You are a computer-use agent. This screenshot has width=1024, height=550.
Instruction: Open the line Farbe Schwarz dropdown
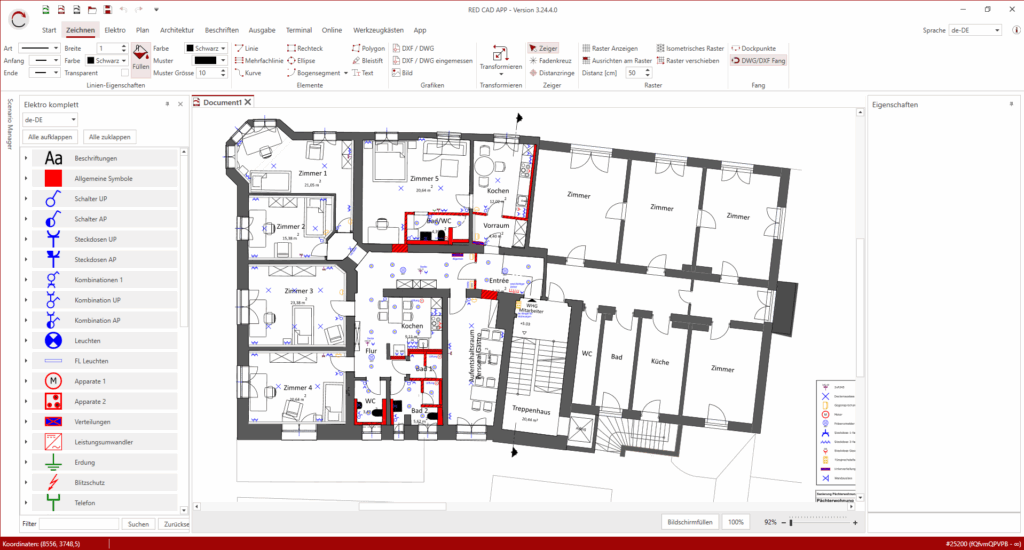(x=106, y=61)
